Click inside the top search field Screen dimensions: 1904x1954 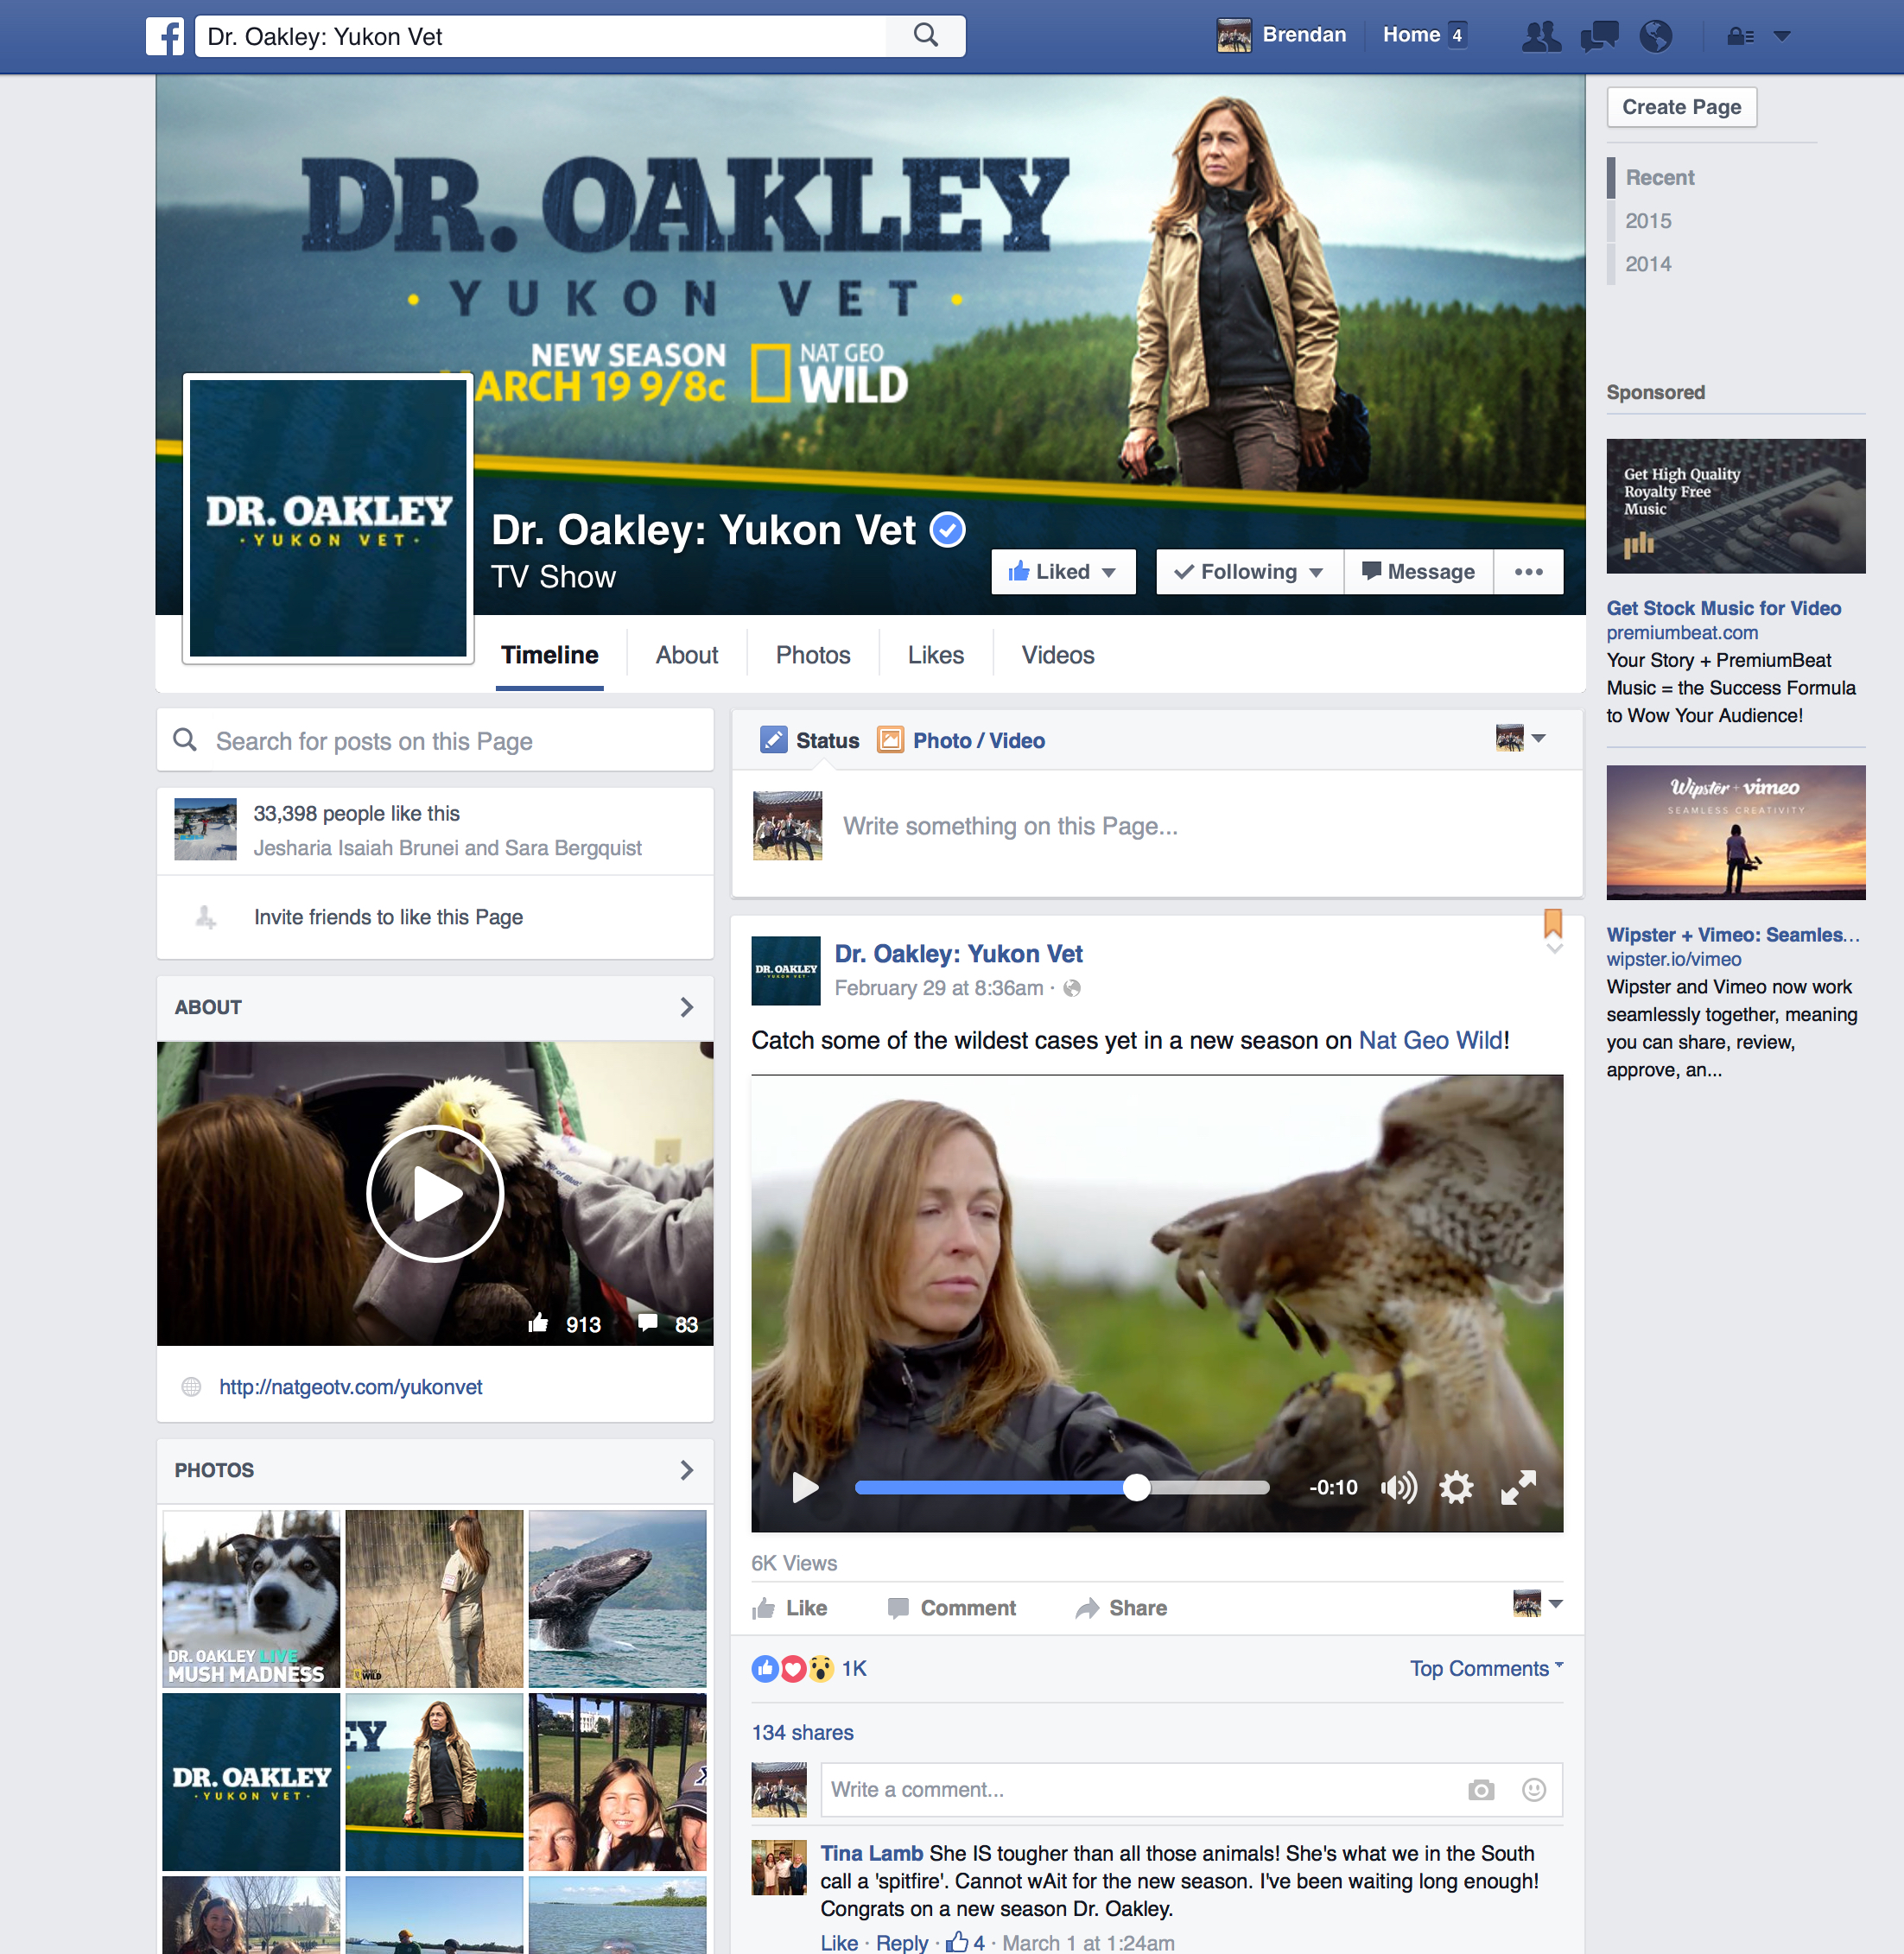tap(540, 36)
